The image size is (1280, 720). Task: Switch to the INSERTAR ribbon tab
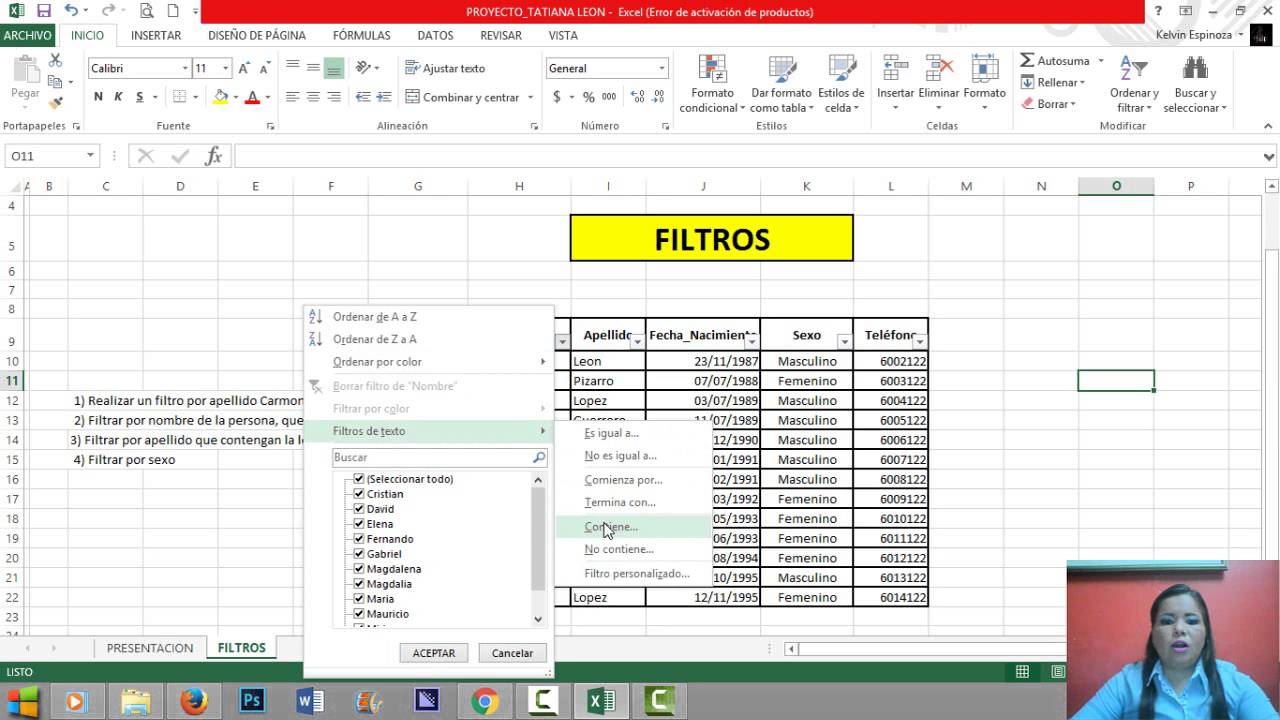(x=156, y=35)
